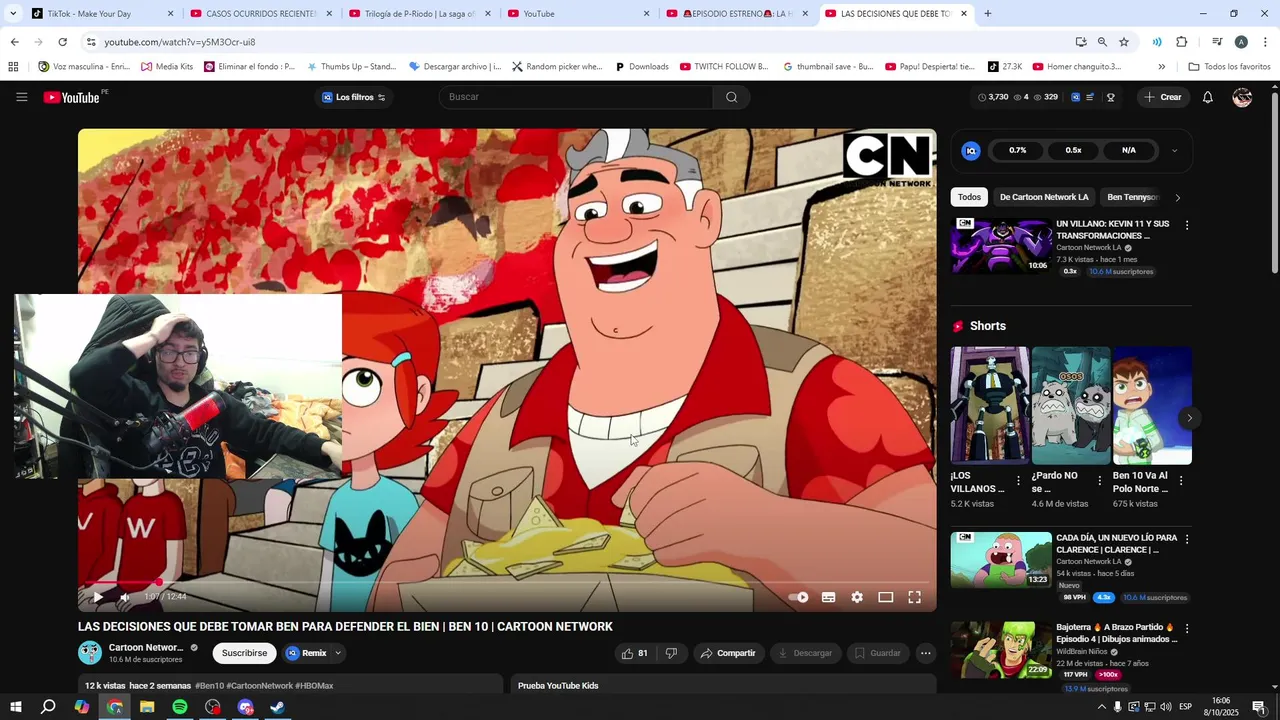
Task: Select the Ben Tennyson chip
Action: 1132,197
